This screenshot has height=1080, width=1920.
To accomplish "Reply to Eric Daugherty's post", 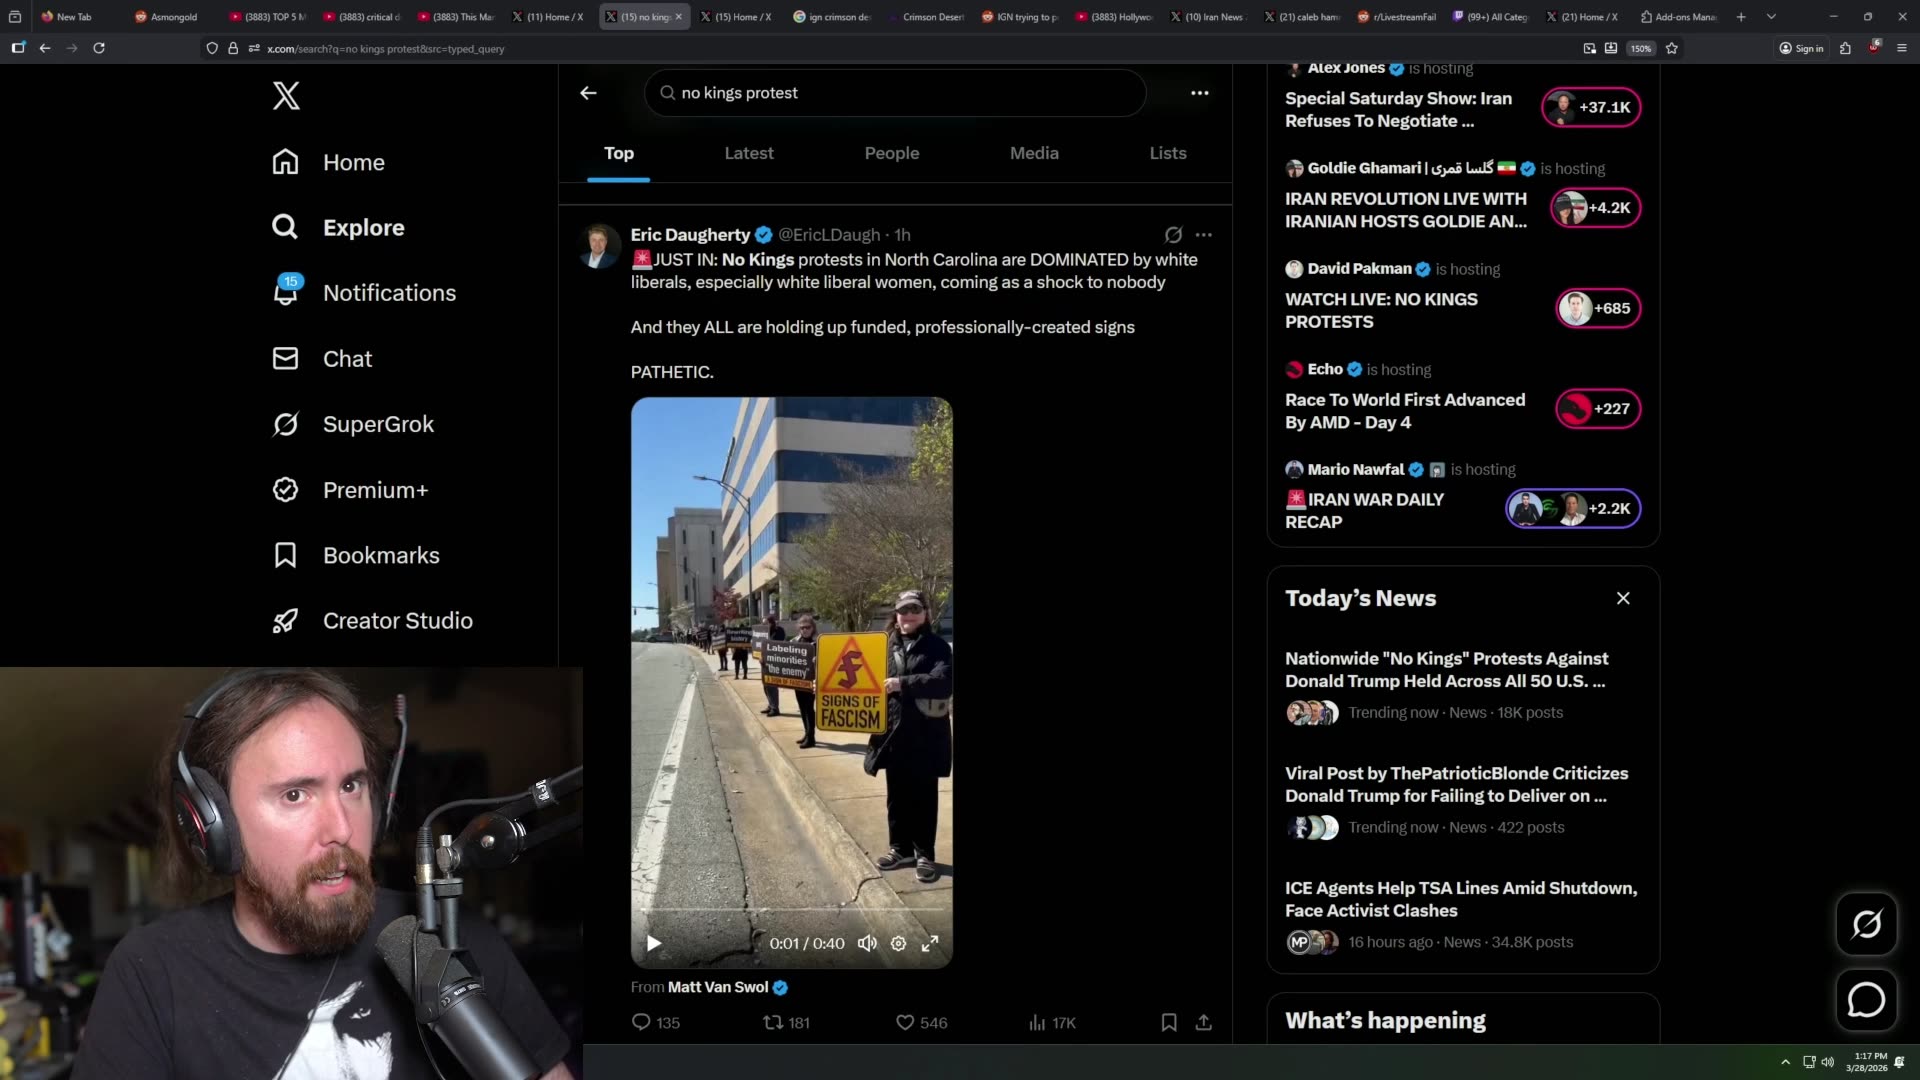I will click(x=655, y=1022).
